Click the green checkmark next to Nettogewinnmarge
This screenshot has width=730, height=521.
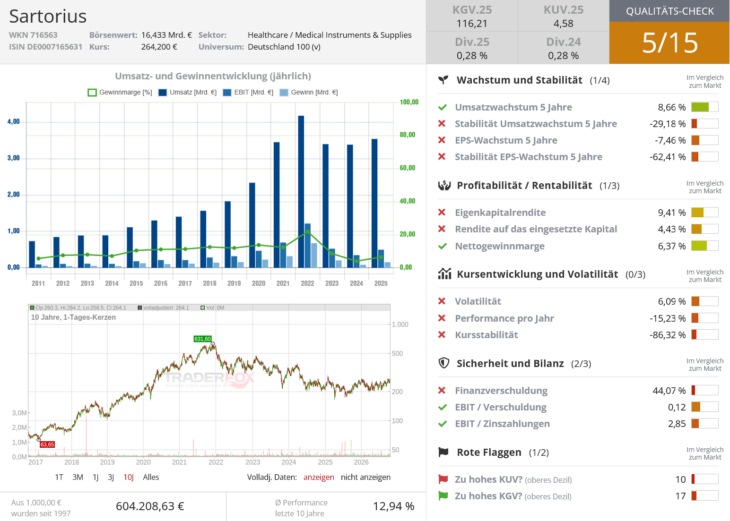click(x=442, y=246)
